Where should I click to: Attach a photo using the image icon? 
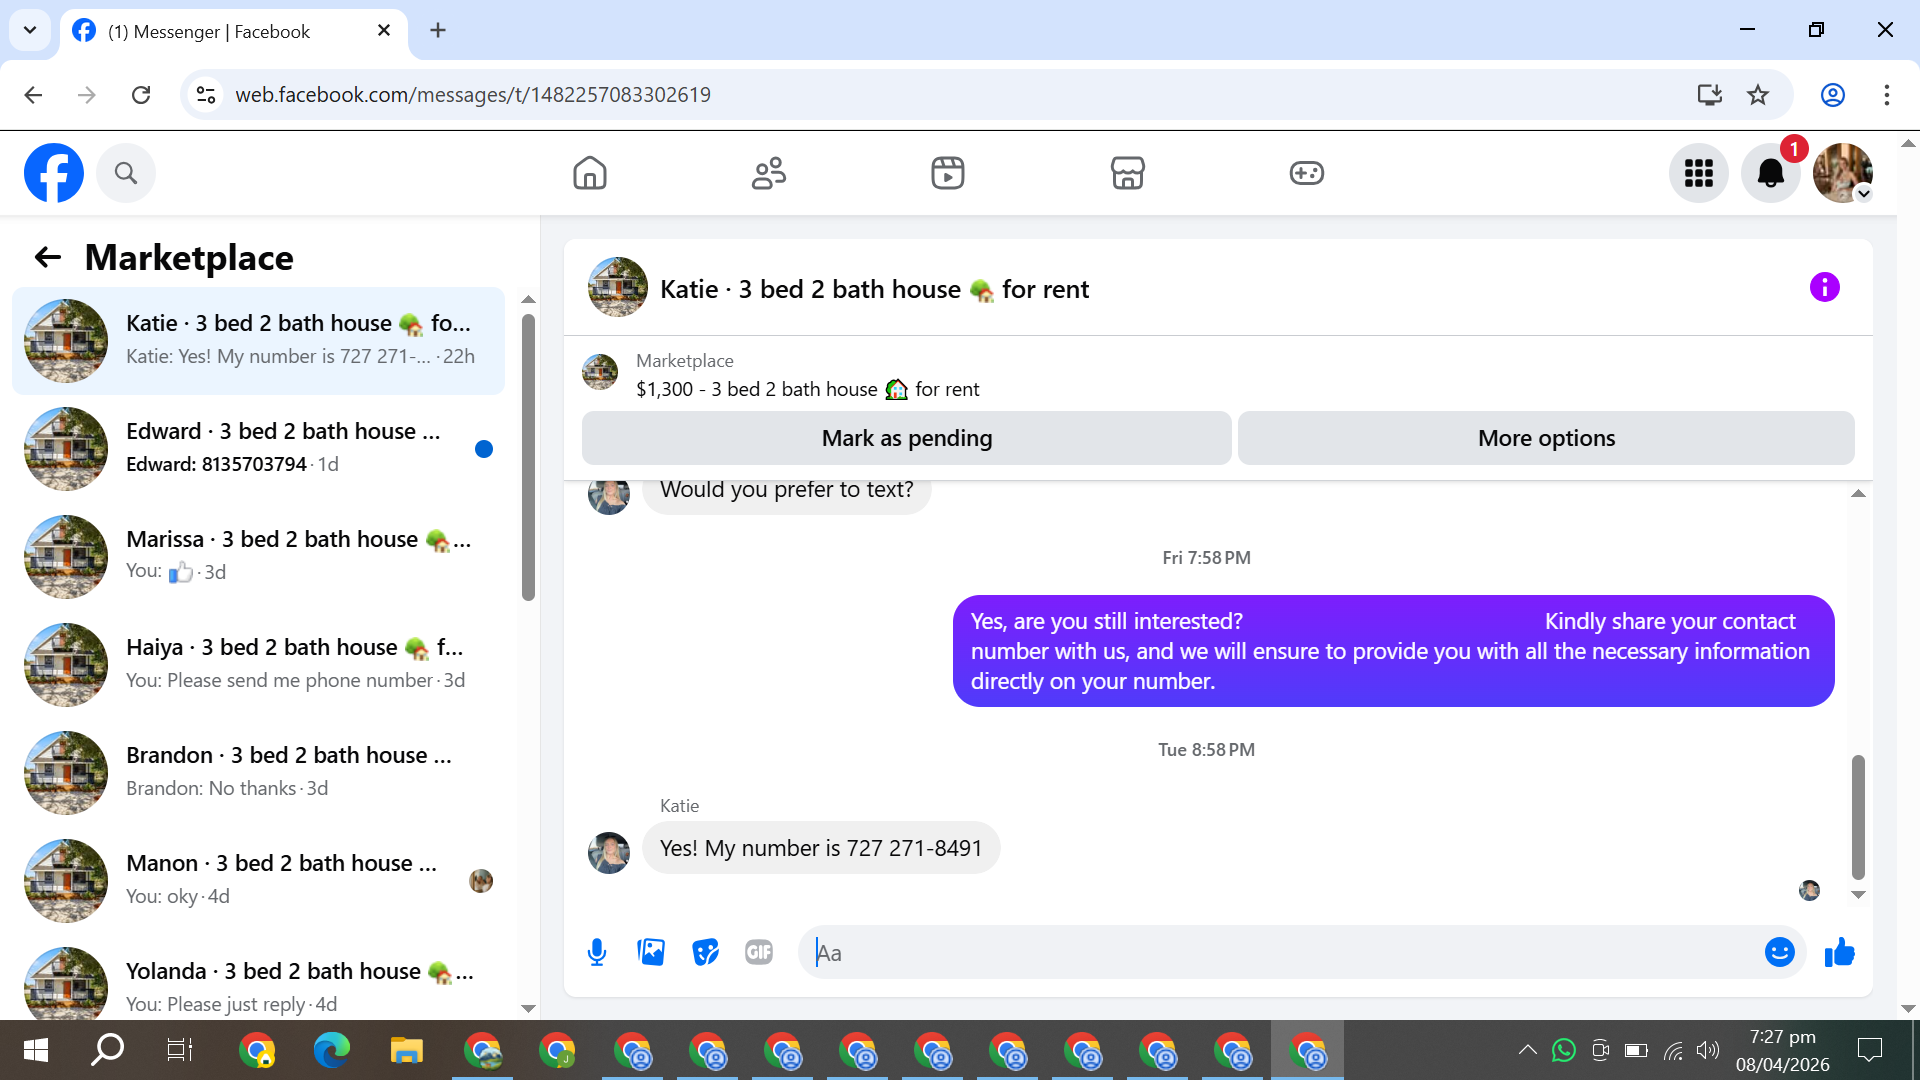(651, 952)
